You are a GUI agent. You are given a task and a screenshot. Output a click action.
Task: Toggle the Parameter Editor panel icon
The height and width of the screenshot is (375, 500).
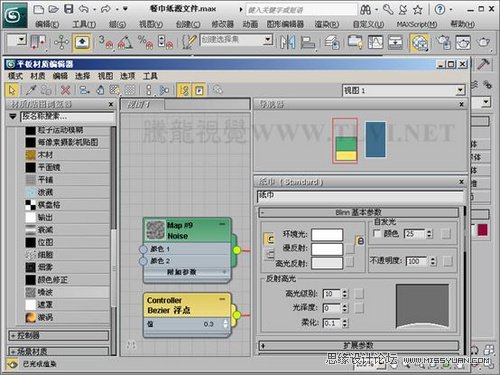(199, 90)
